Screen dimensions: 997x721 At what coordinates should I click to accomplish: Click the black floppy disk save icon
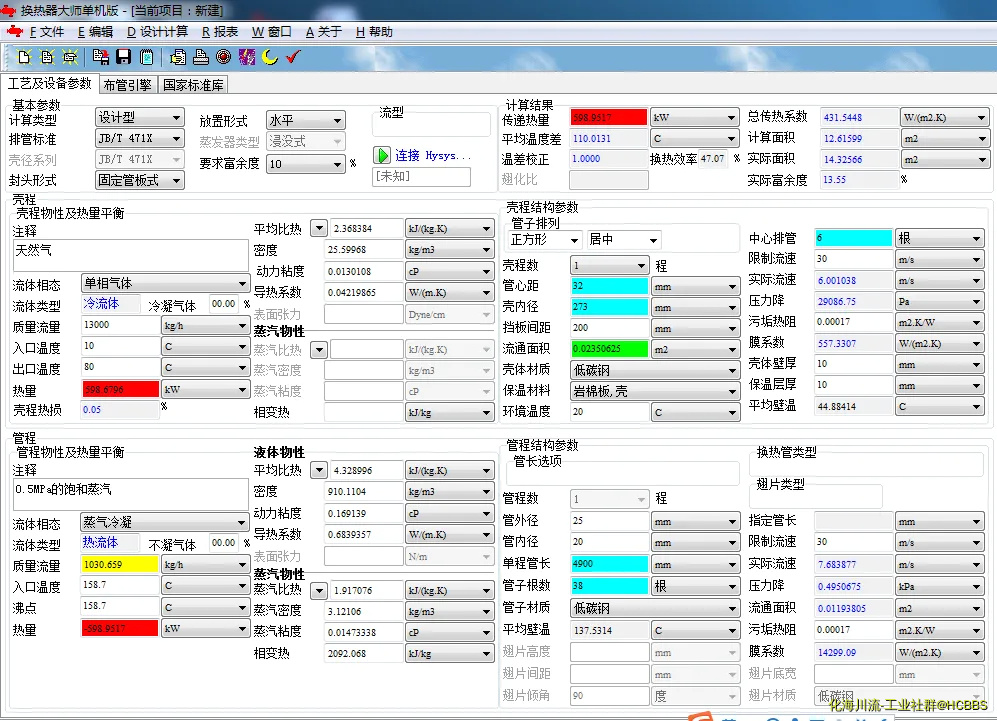(x=123, y=57)
